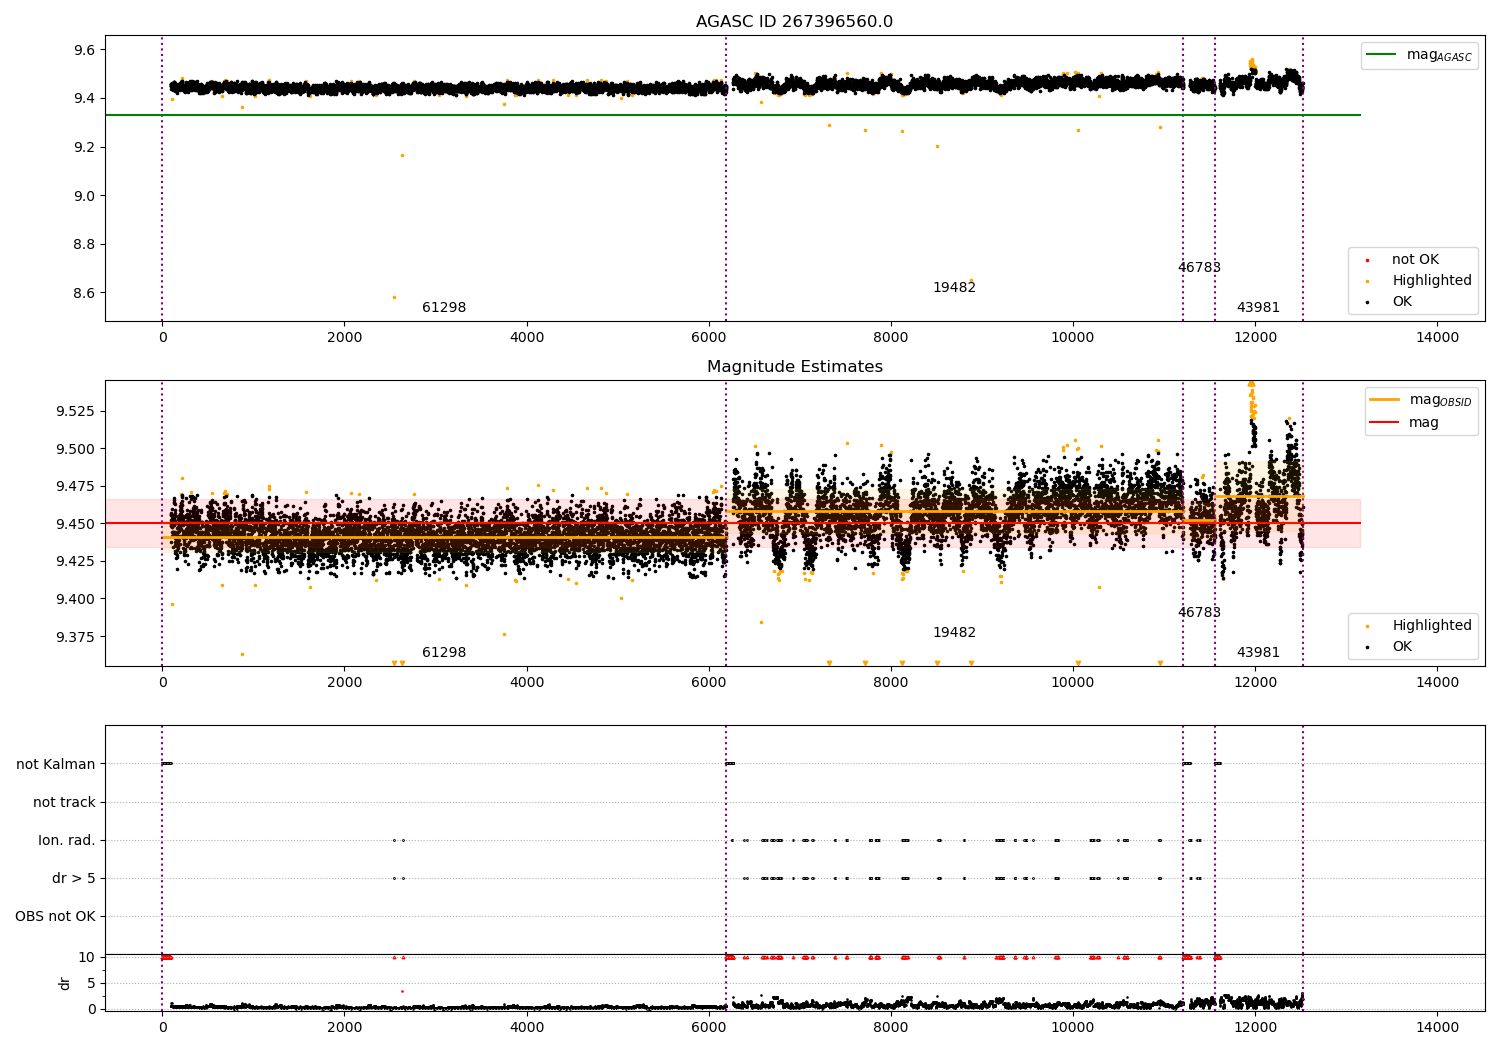Click the title 'AGASC ID 267396560.0'
1500x1050 pixels.
click(x=794, y=22)
